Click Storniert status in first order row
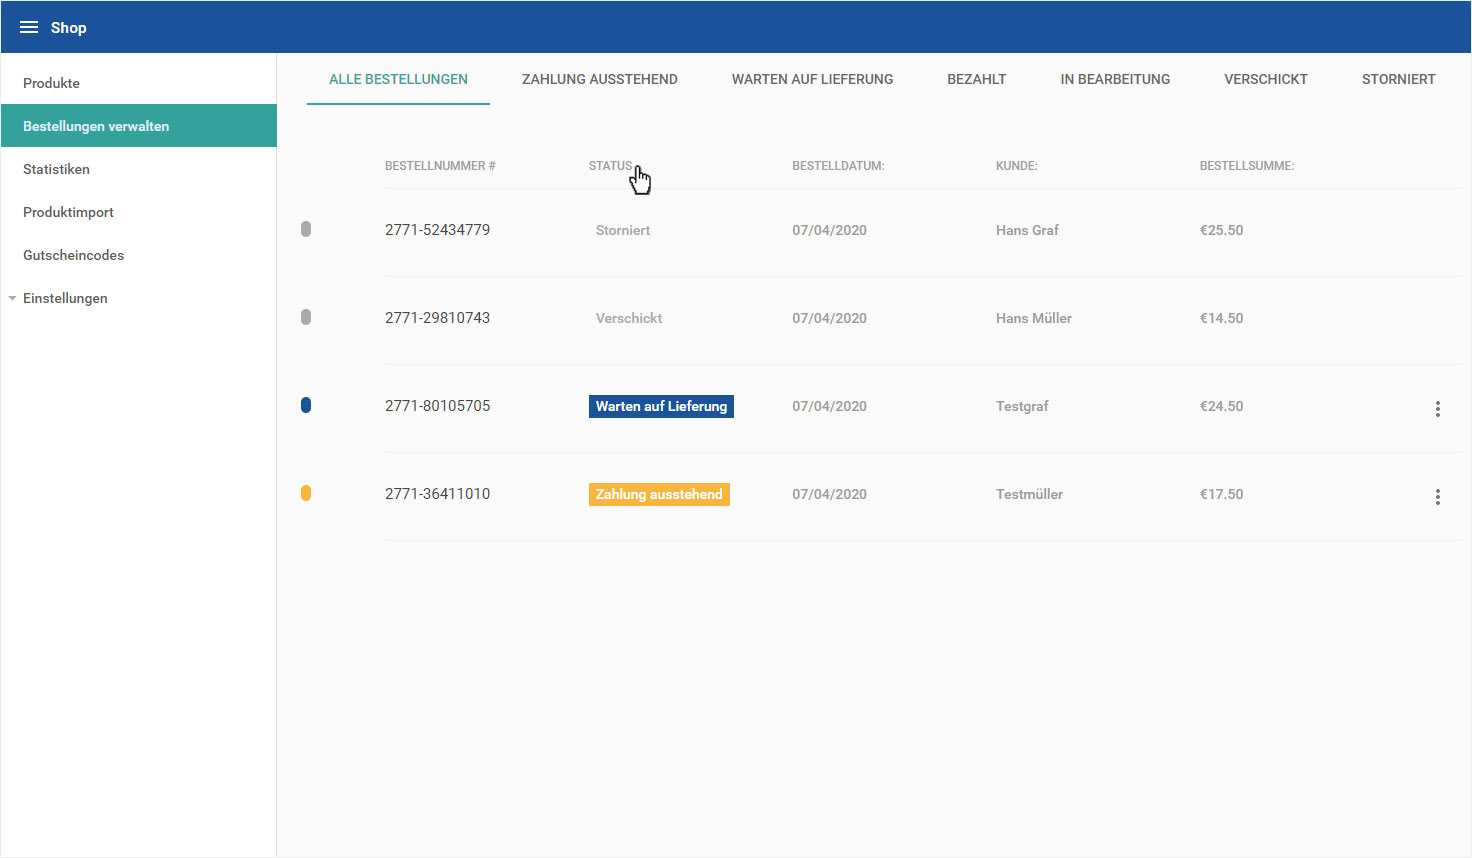 click(x=623, y=230)
